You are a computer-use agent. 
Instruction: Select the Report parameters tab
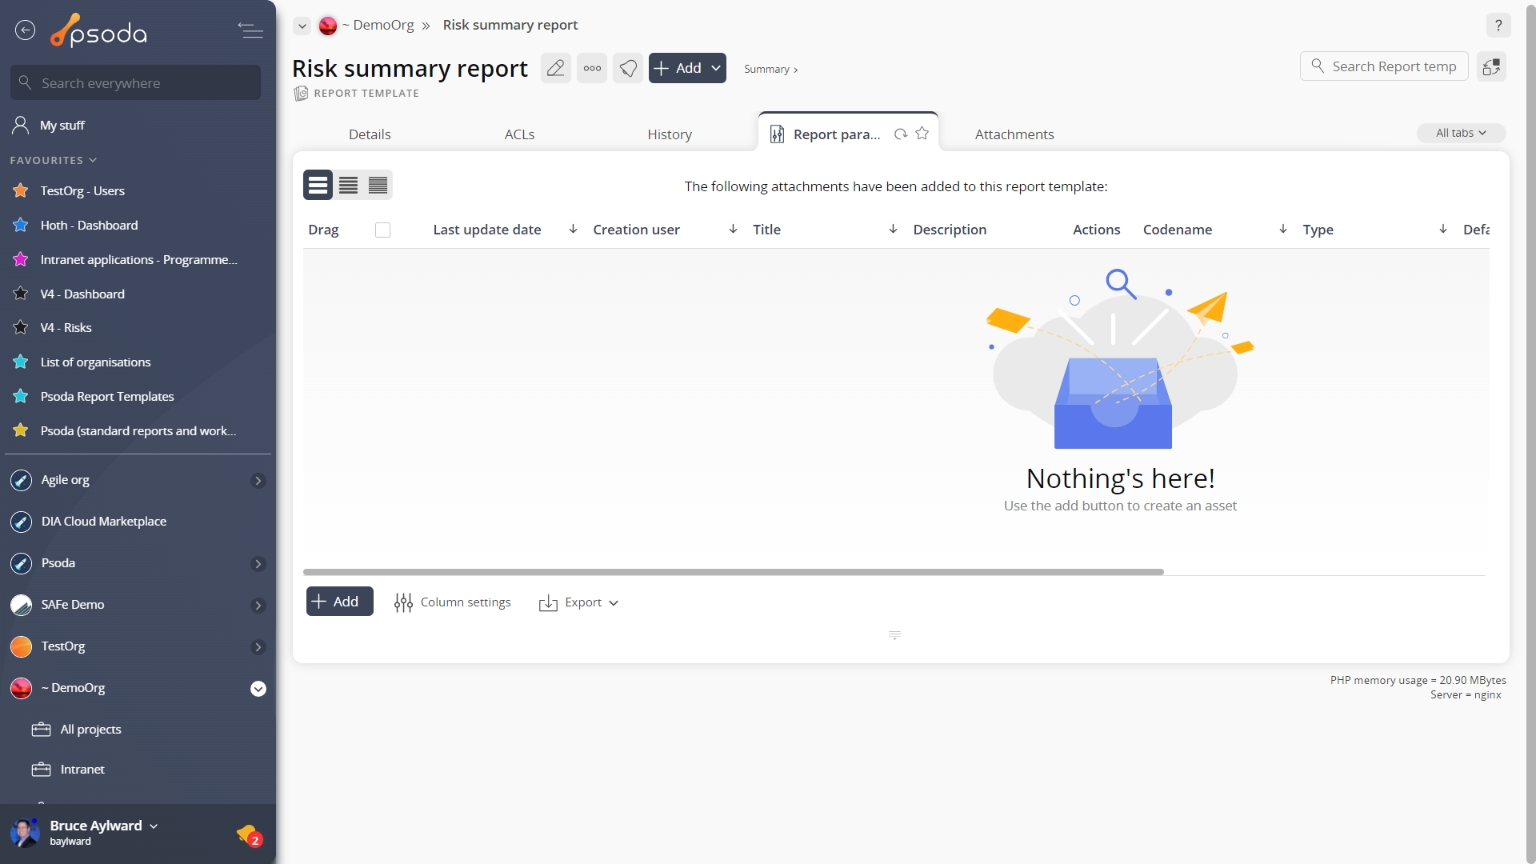pos(837,134)
